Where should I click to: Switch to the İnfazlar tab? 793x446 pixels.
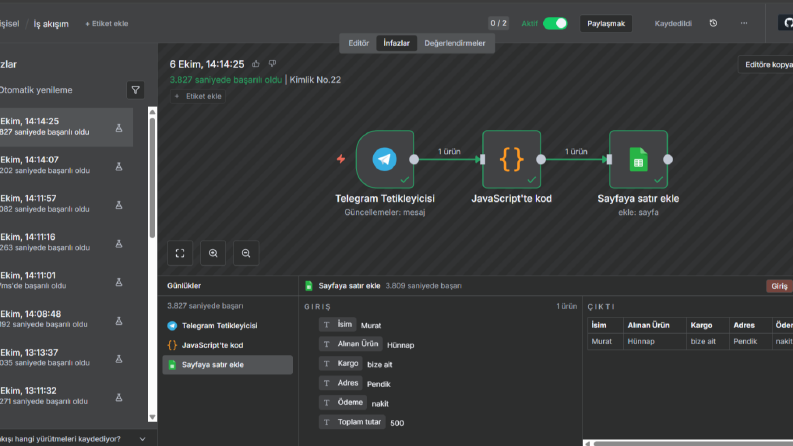396,43
